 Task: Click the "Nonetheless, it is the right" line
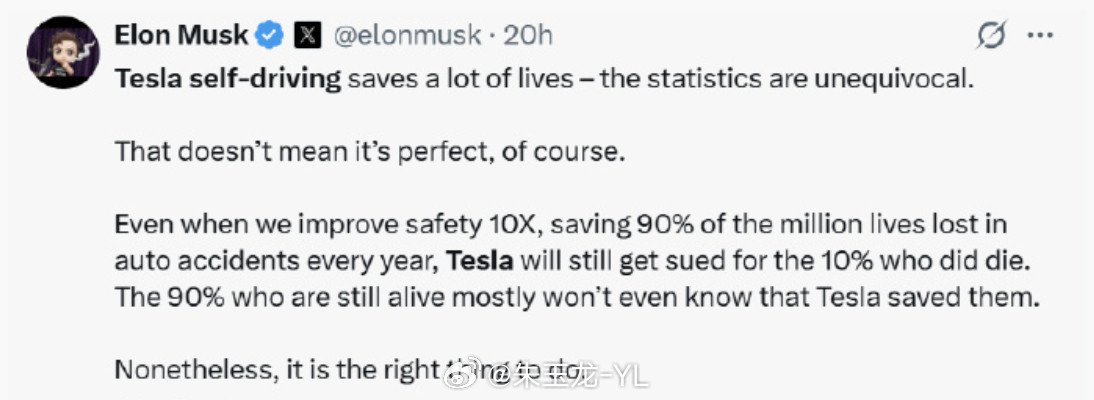[275, 369]
